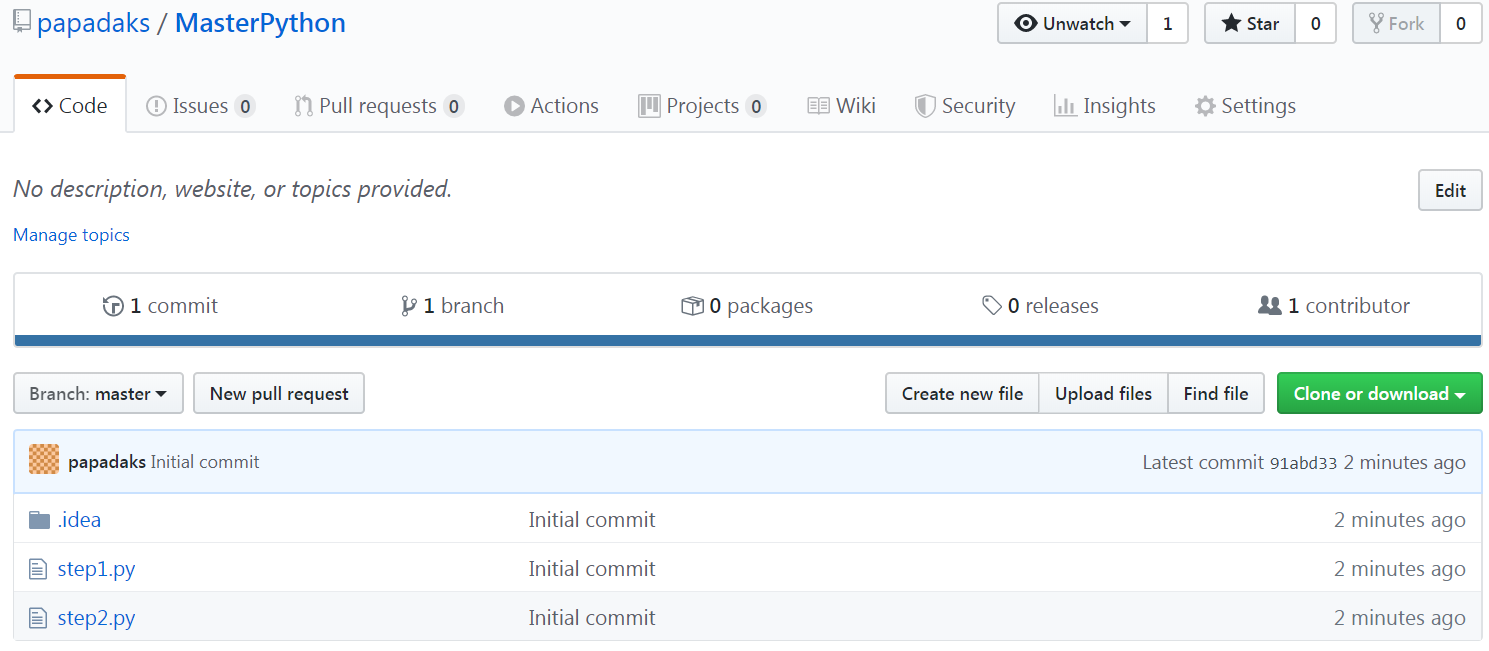Open the step2.py file

coord(96,618)
